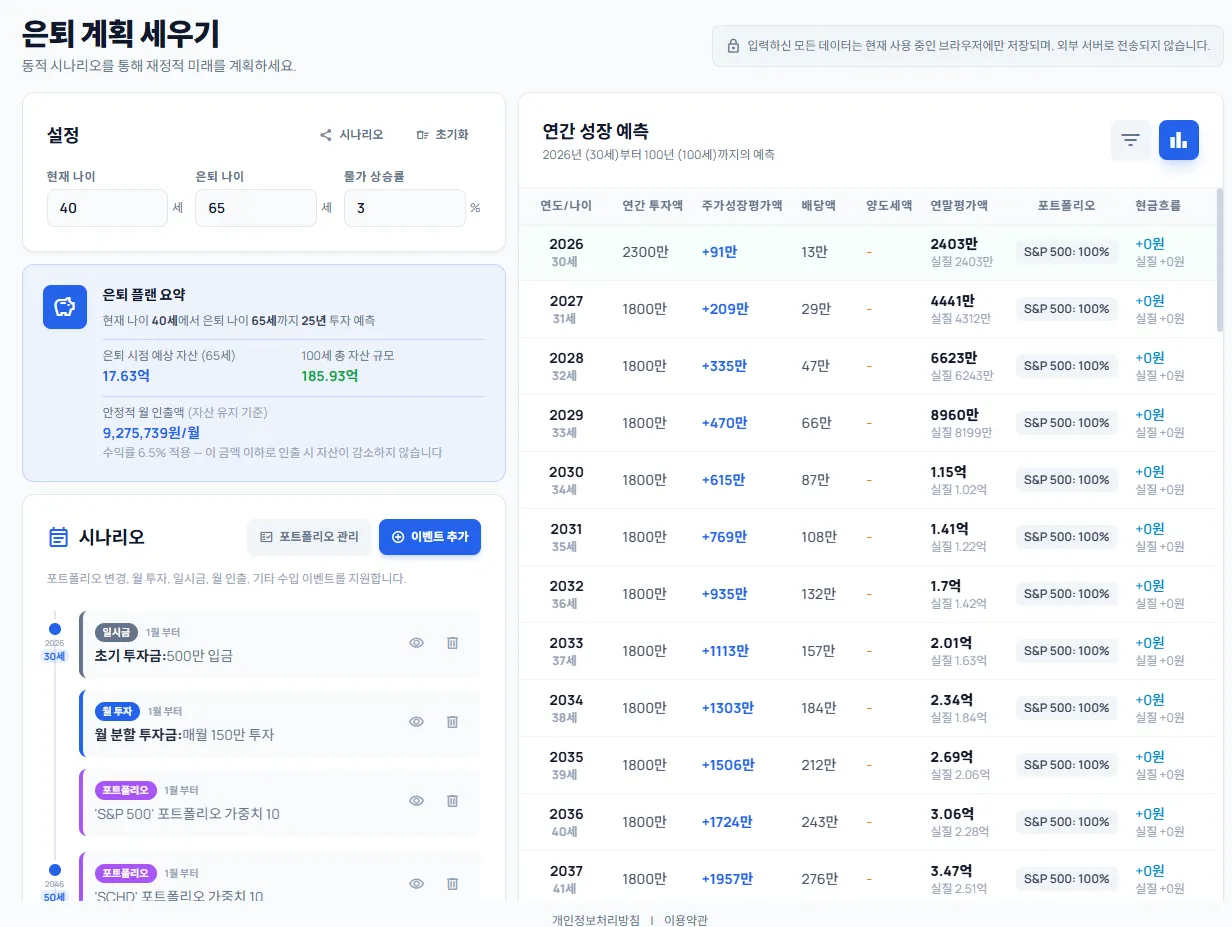Click the 주가성장평가액 column header
This screenshot has height=927, width=1232.
742,206
